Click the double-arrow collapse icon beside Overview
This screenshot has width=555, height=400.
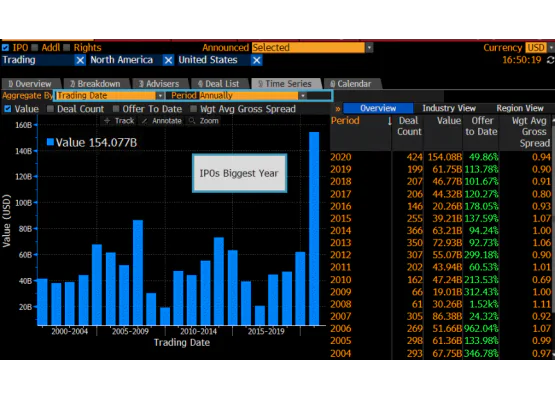pos(338,109)
